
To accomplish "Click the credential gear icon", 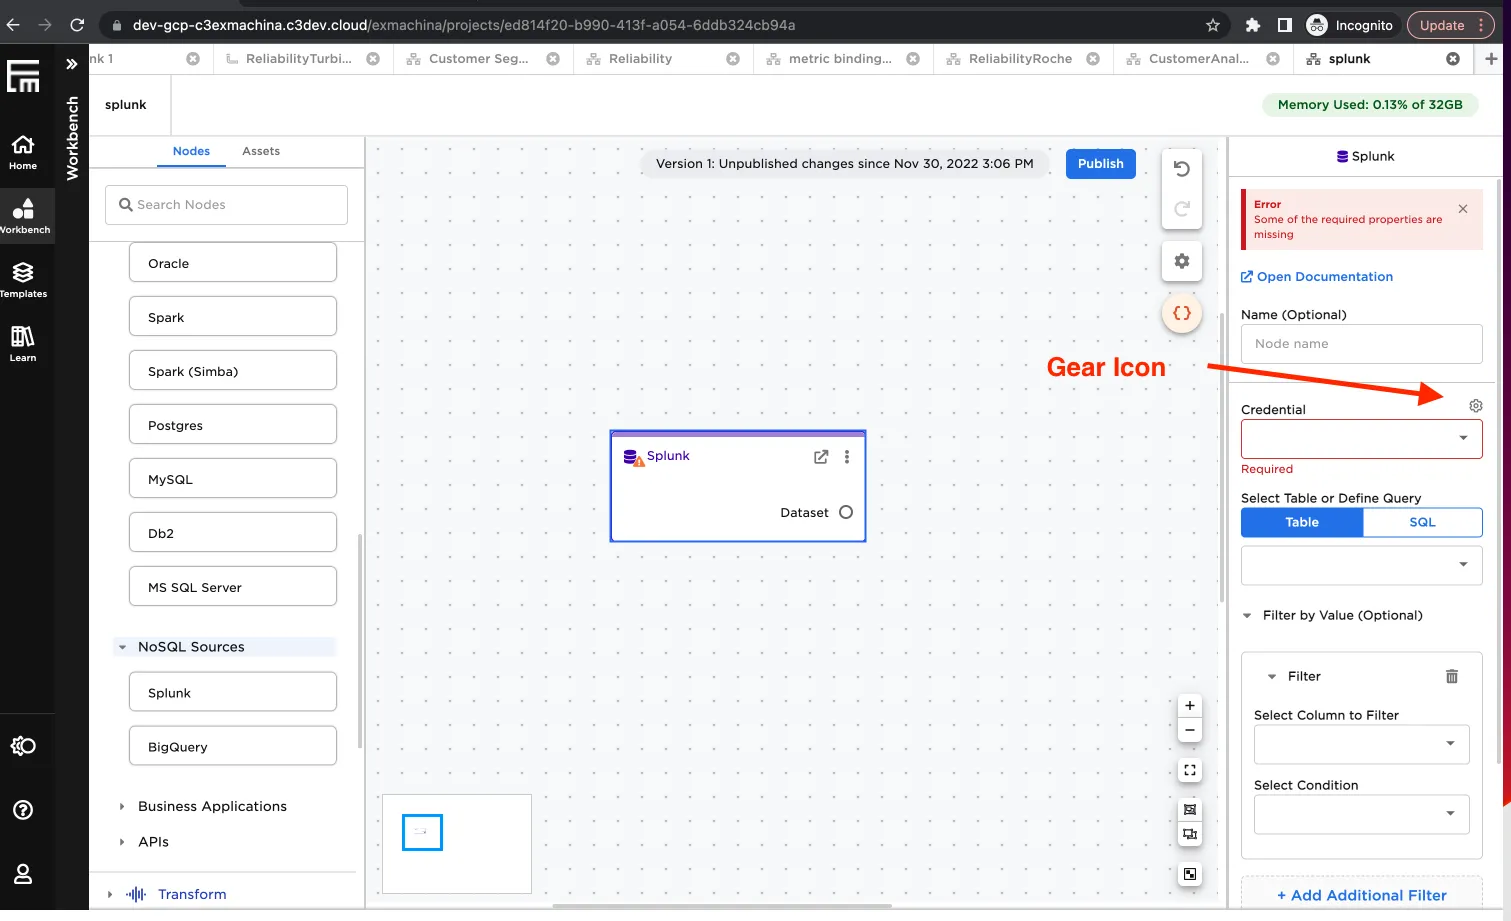I will [x=1475, y=406].
